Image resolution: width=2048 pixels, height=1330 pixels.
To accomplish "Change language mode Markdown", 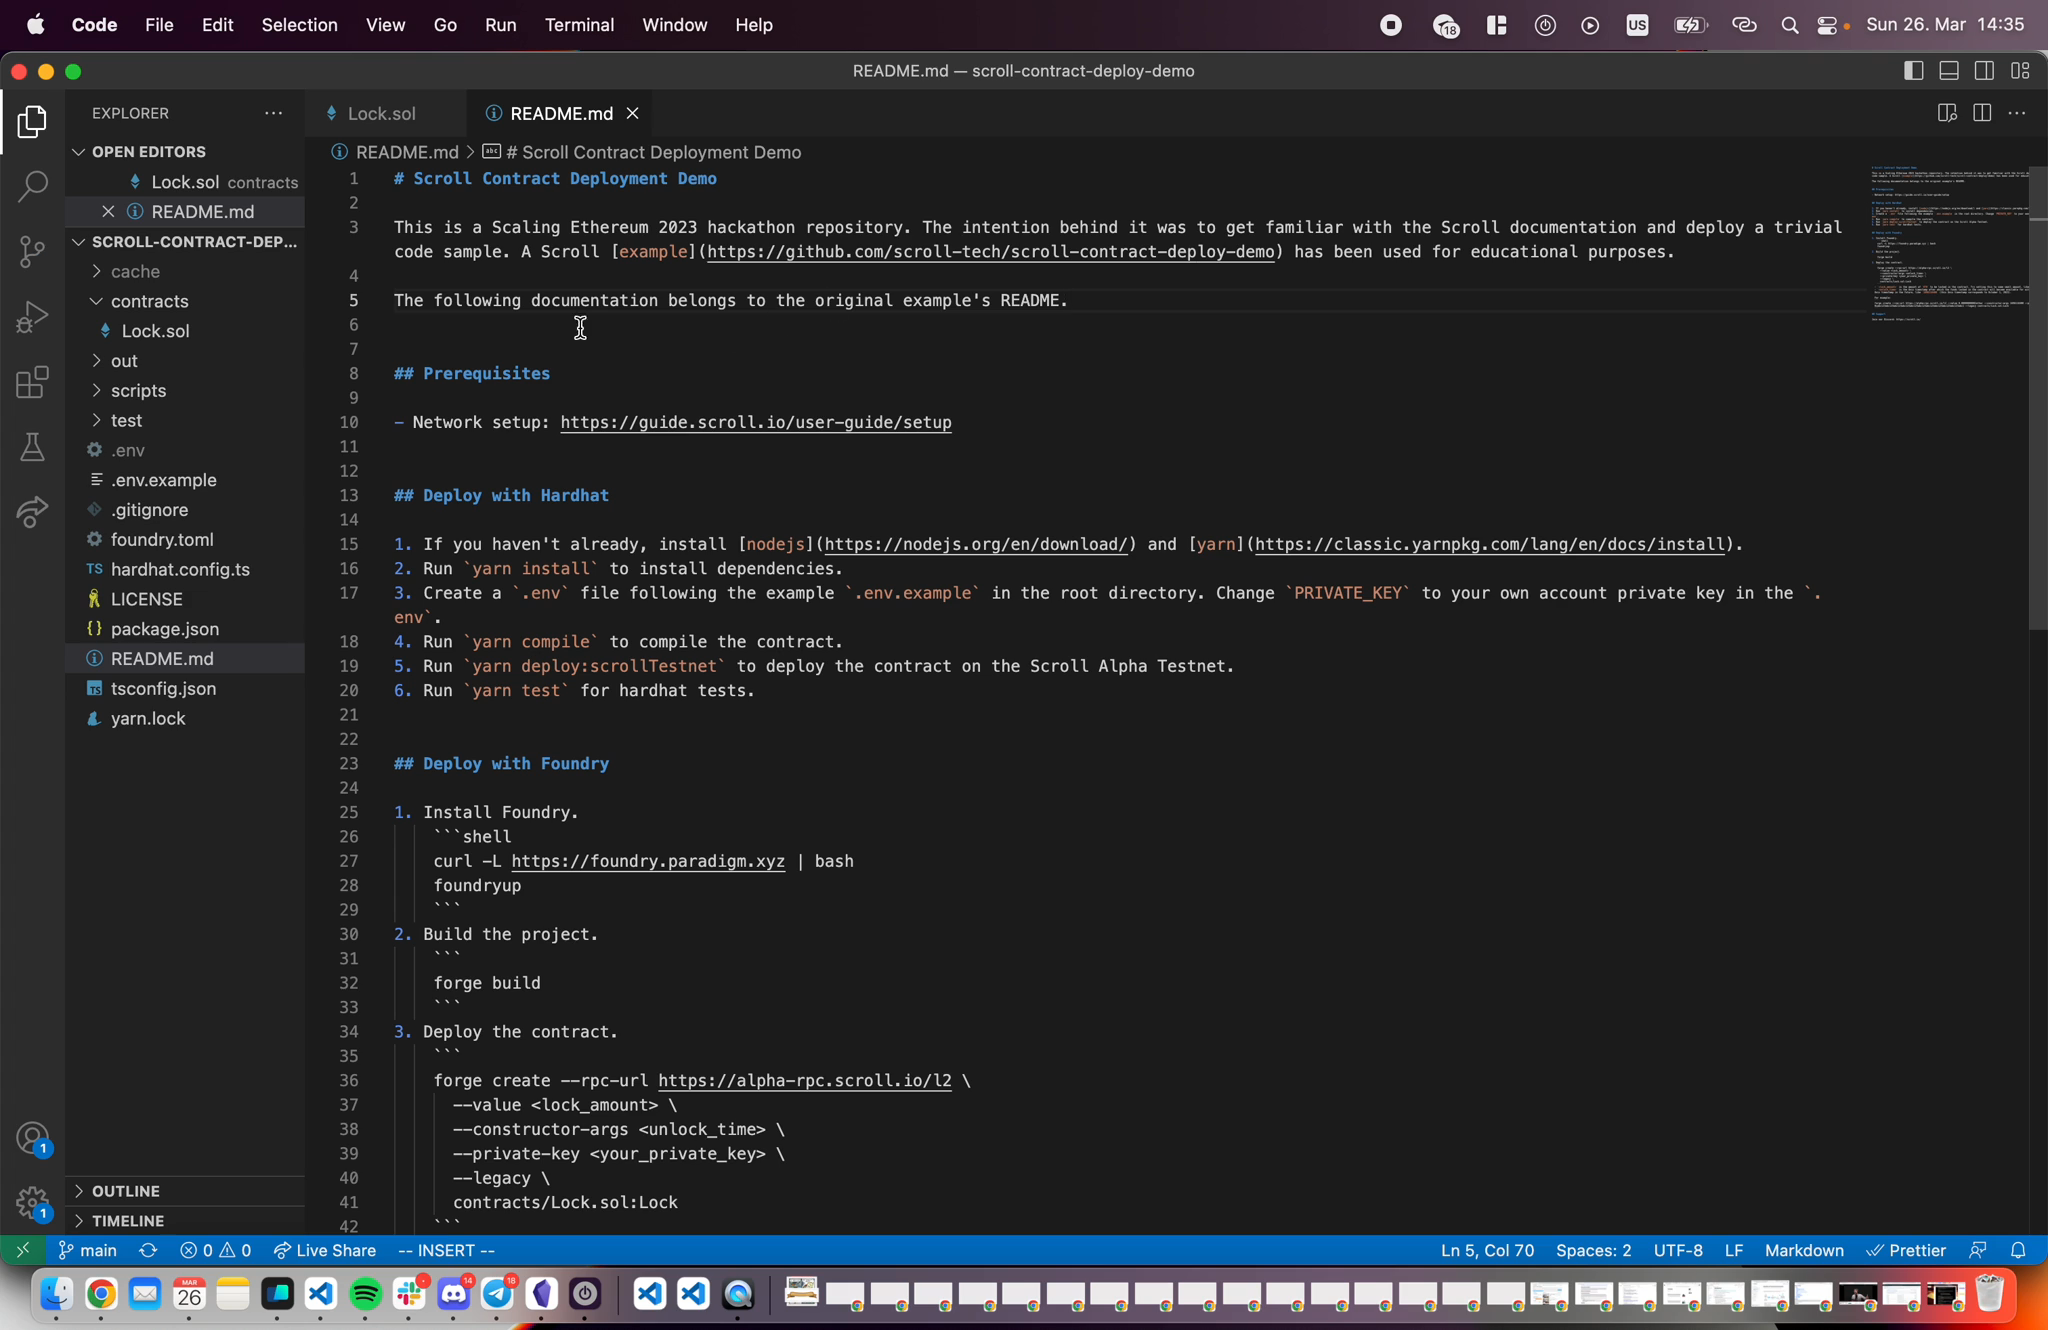I will (x=1804, y=1250).
